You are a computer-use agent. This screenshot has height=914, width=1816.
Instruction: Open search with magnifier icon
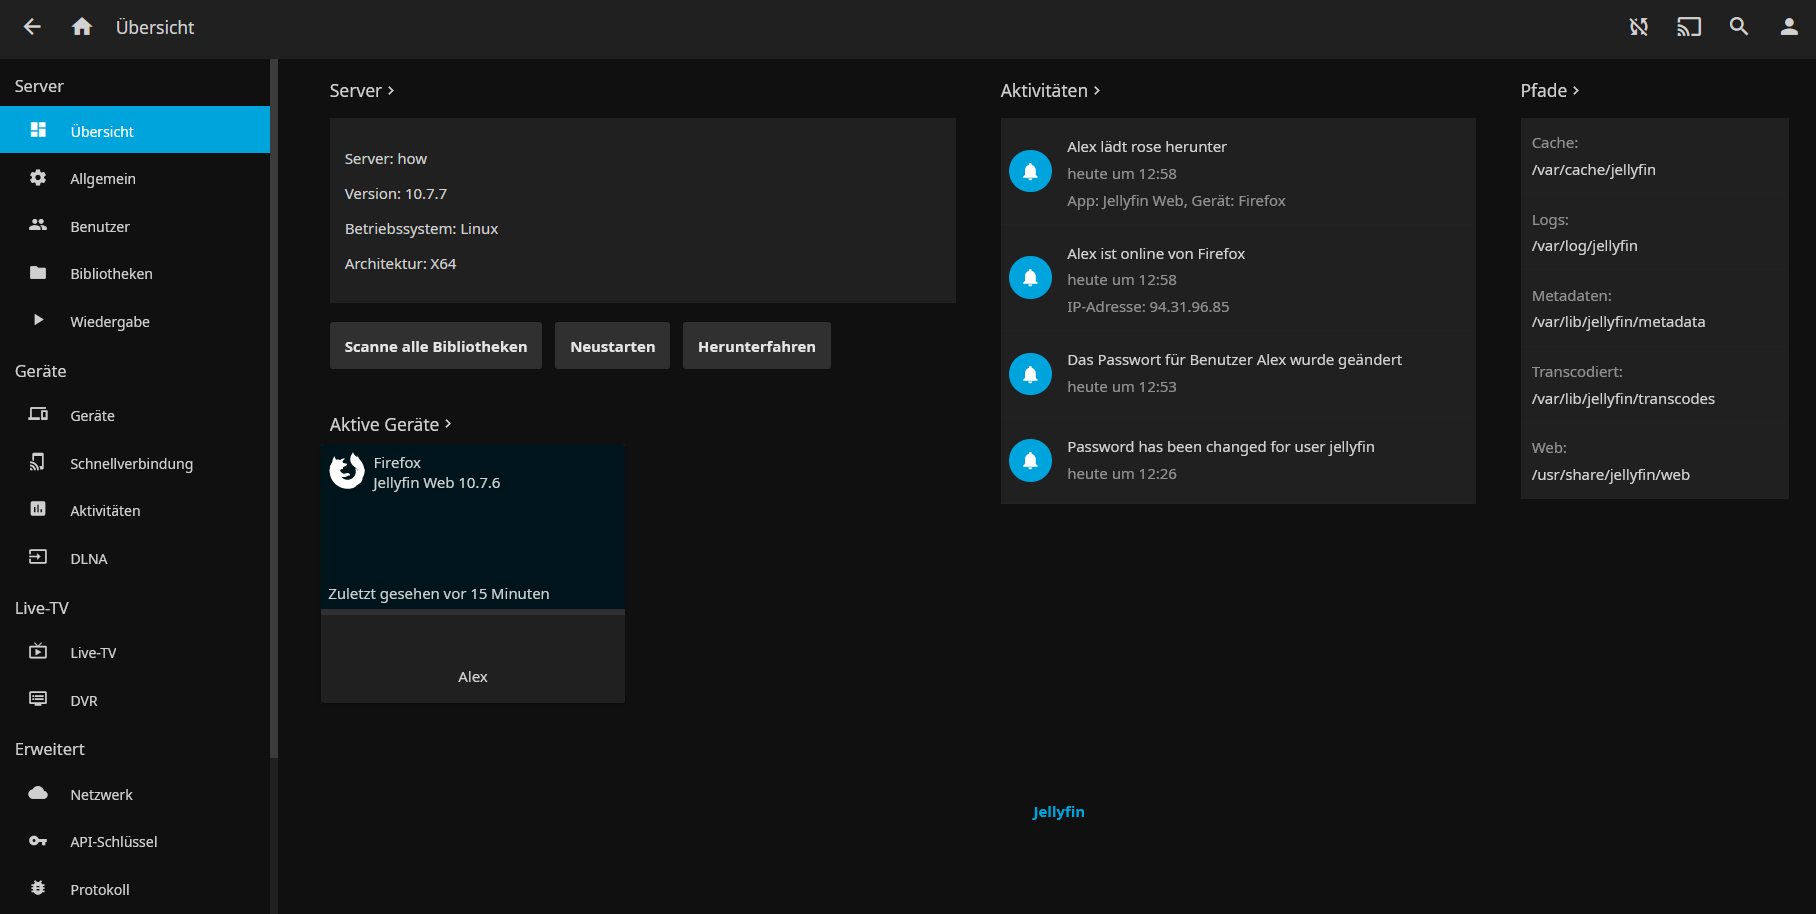(x=1739, y=27)
